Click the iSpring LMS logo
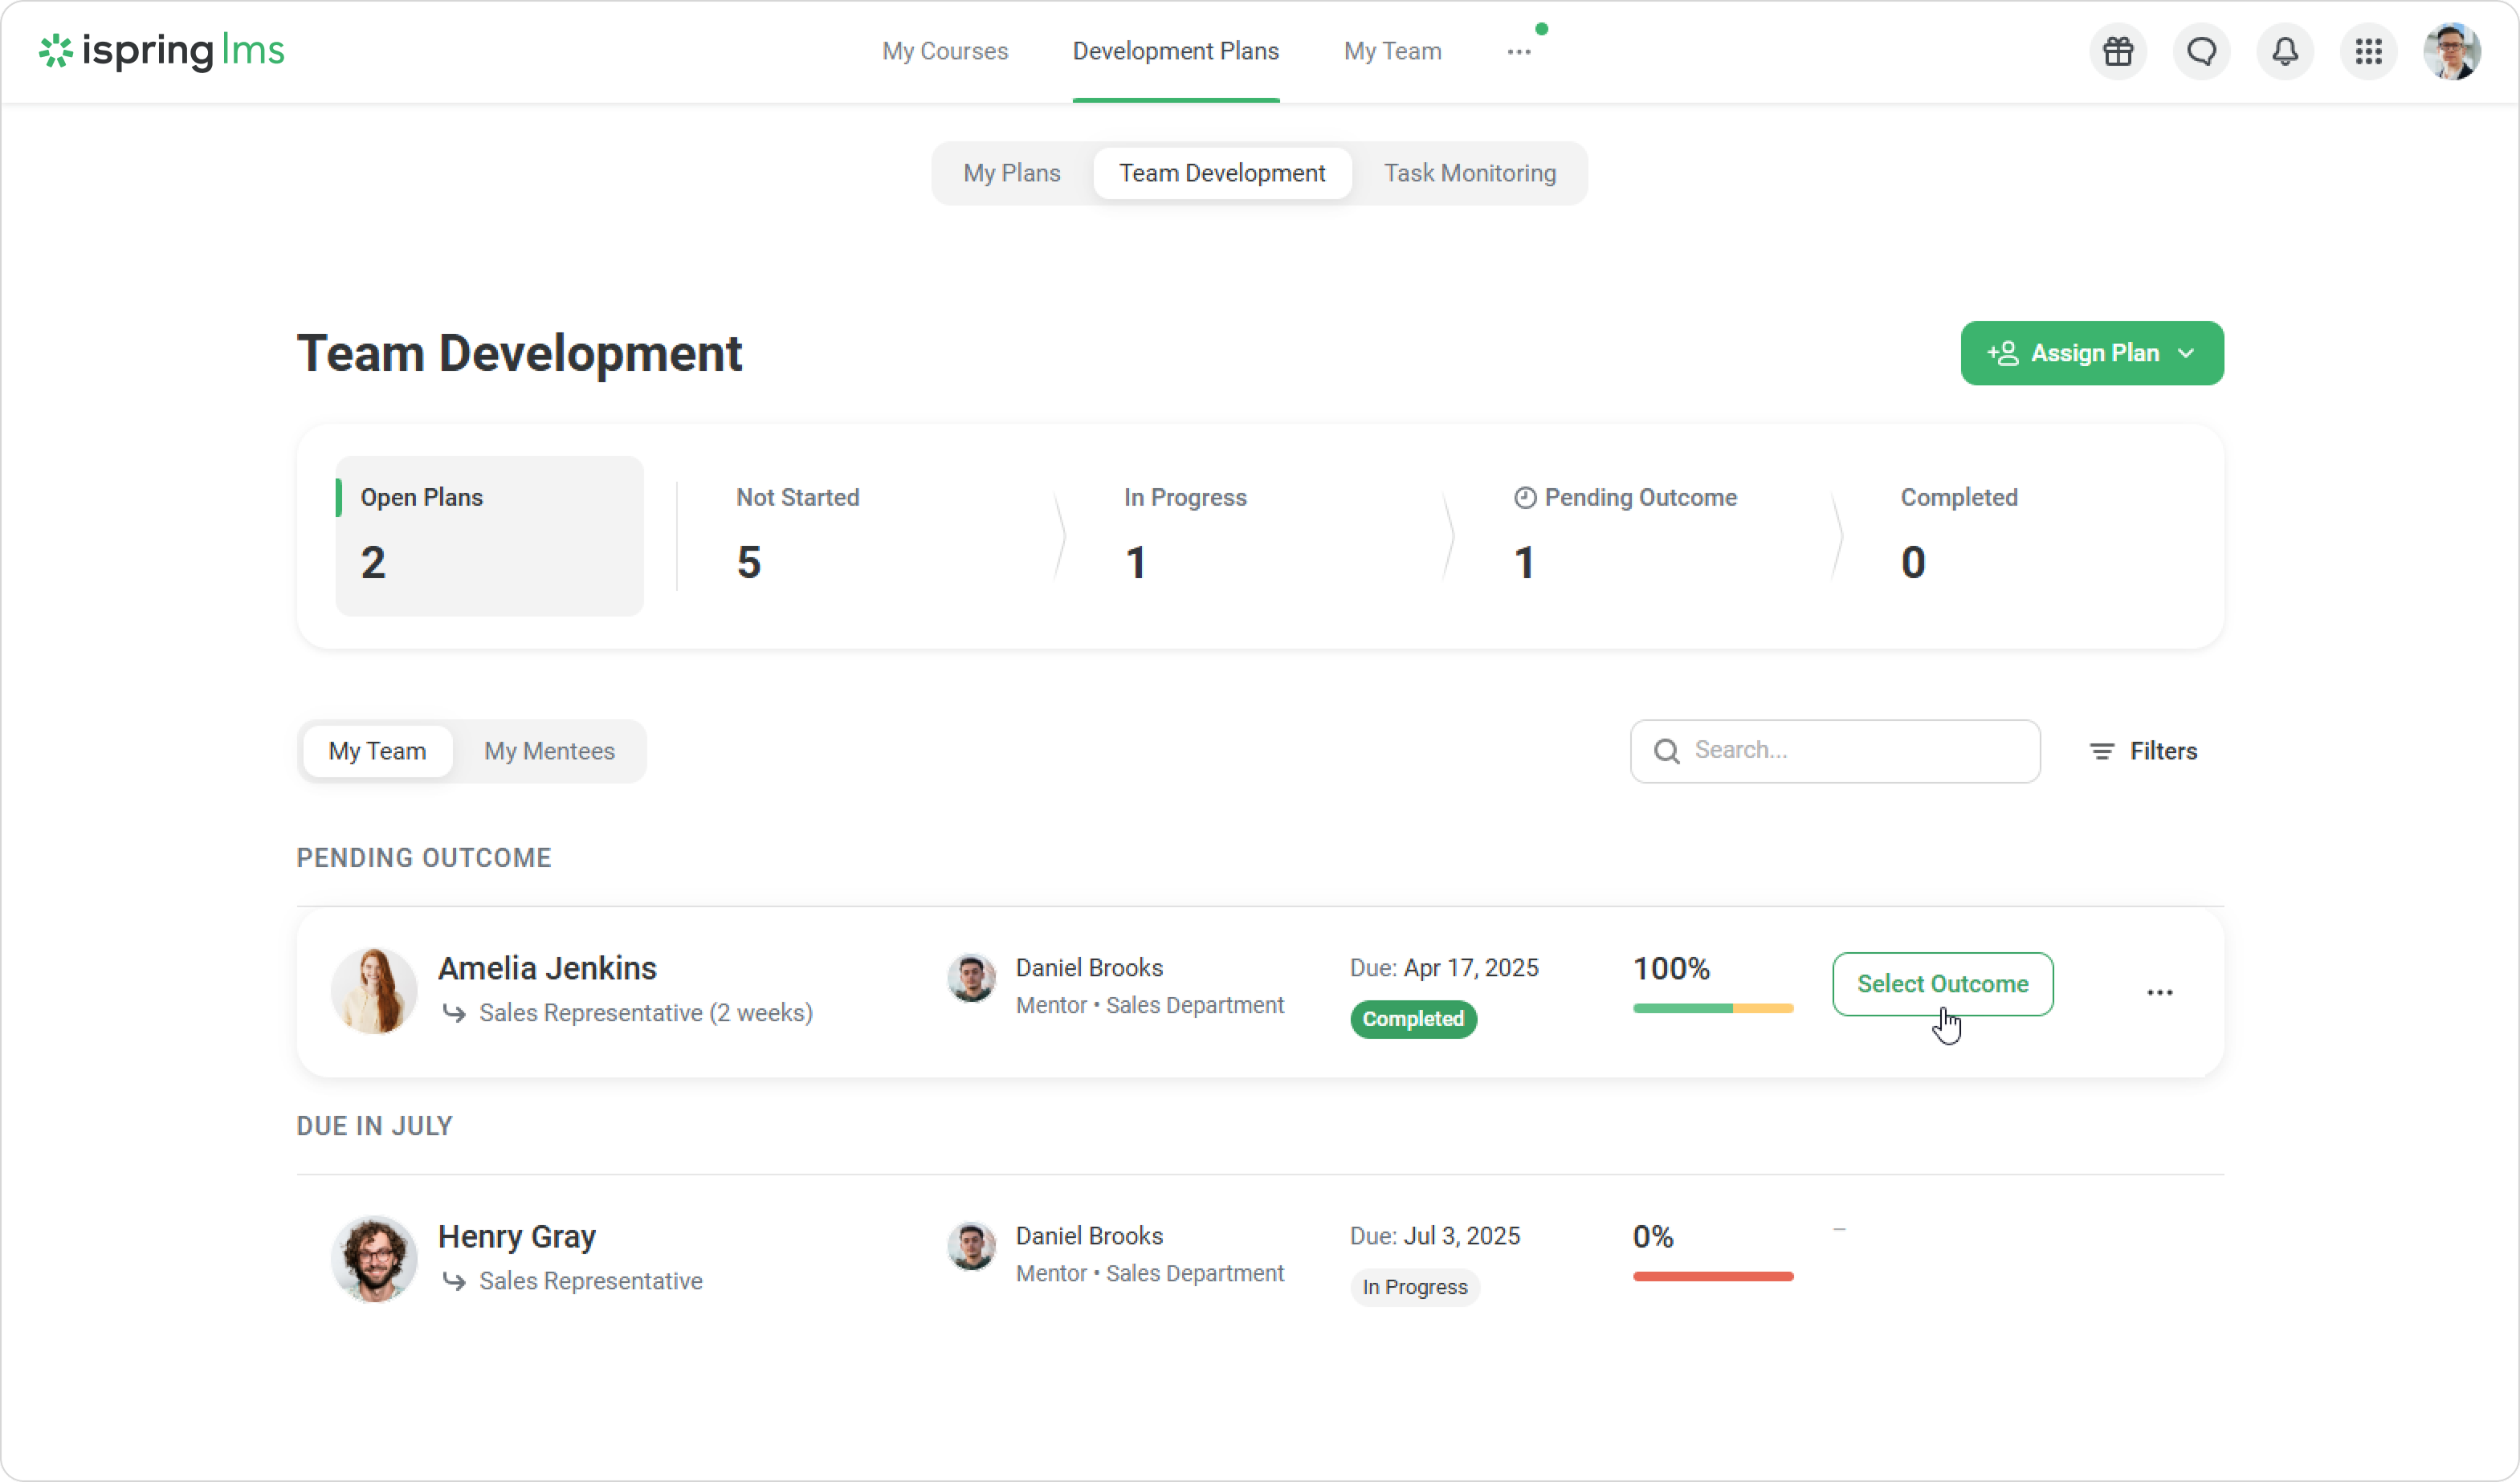2520x1482 pixels. pos(161,51)
